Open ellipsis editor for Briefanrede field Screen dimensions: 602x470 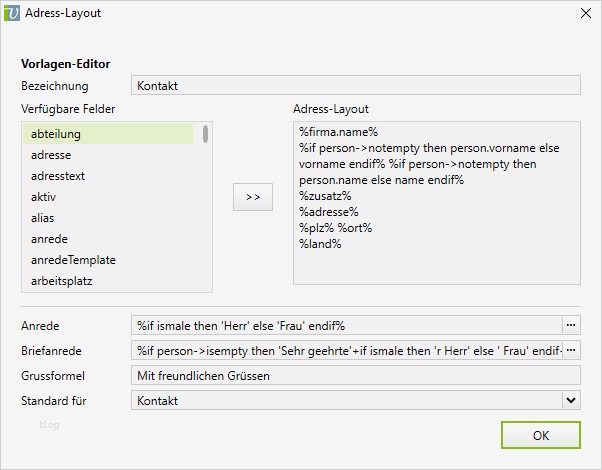(571, 350)
